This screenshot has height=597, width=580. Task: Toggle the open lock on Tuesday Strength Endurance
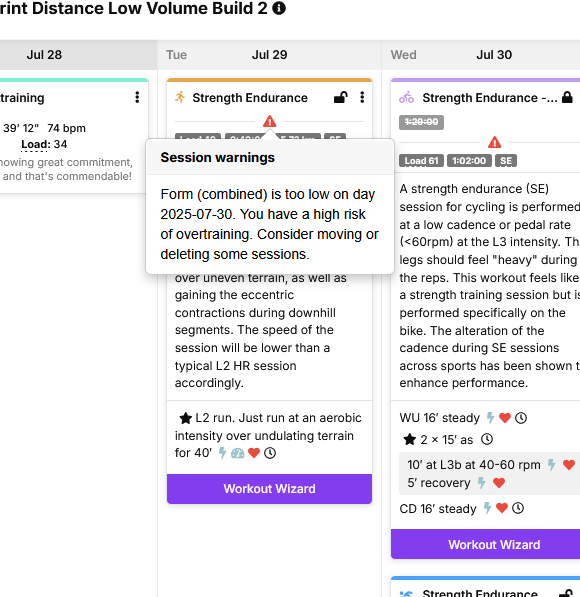click(x=340, y=97)
